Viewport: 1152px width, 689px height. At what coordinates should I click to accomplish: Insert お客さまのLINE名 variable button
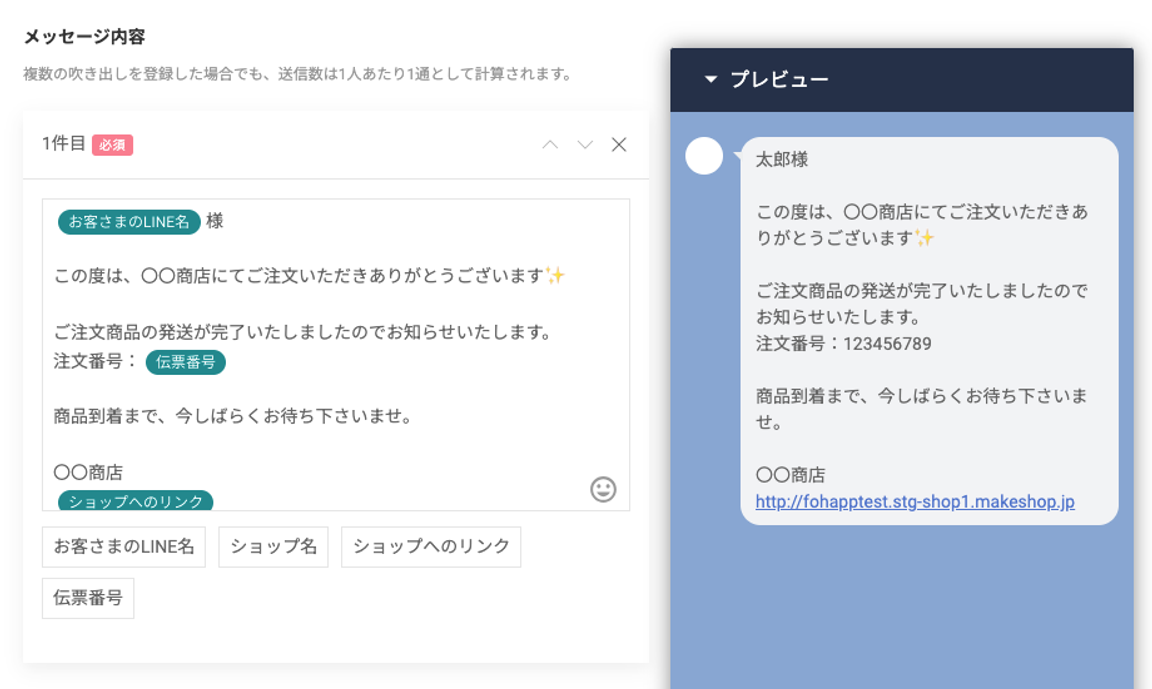coord(123,546)
